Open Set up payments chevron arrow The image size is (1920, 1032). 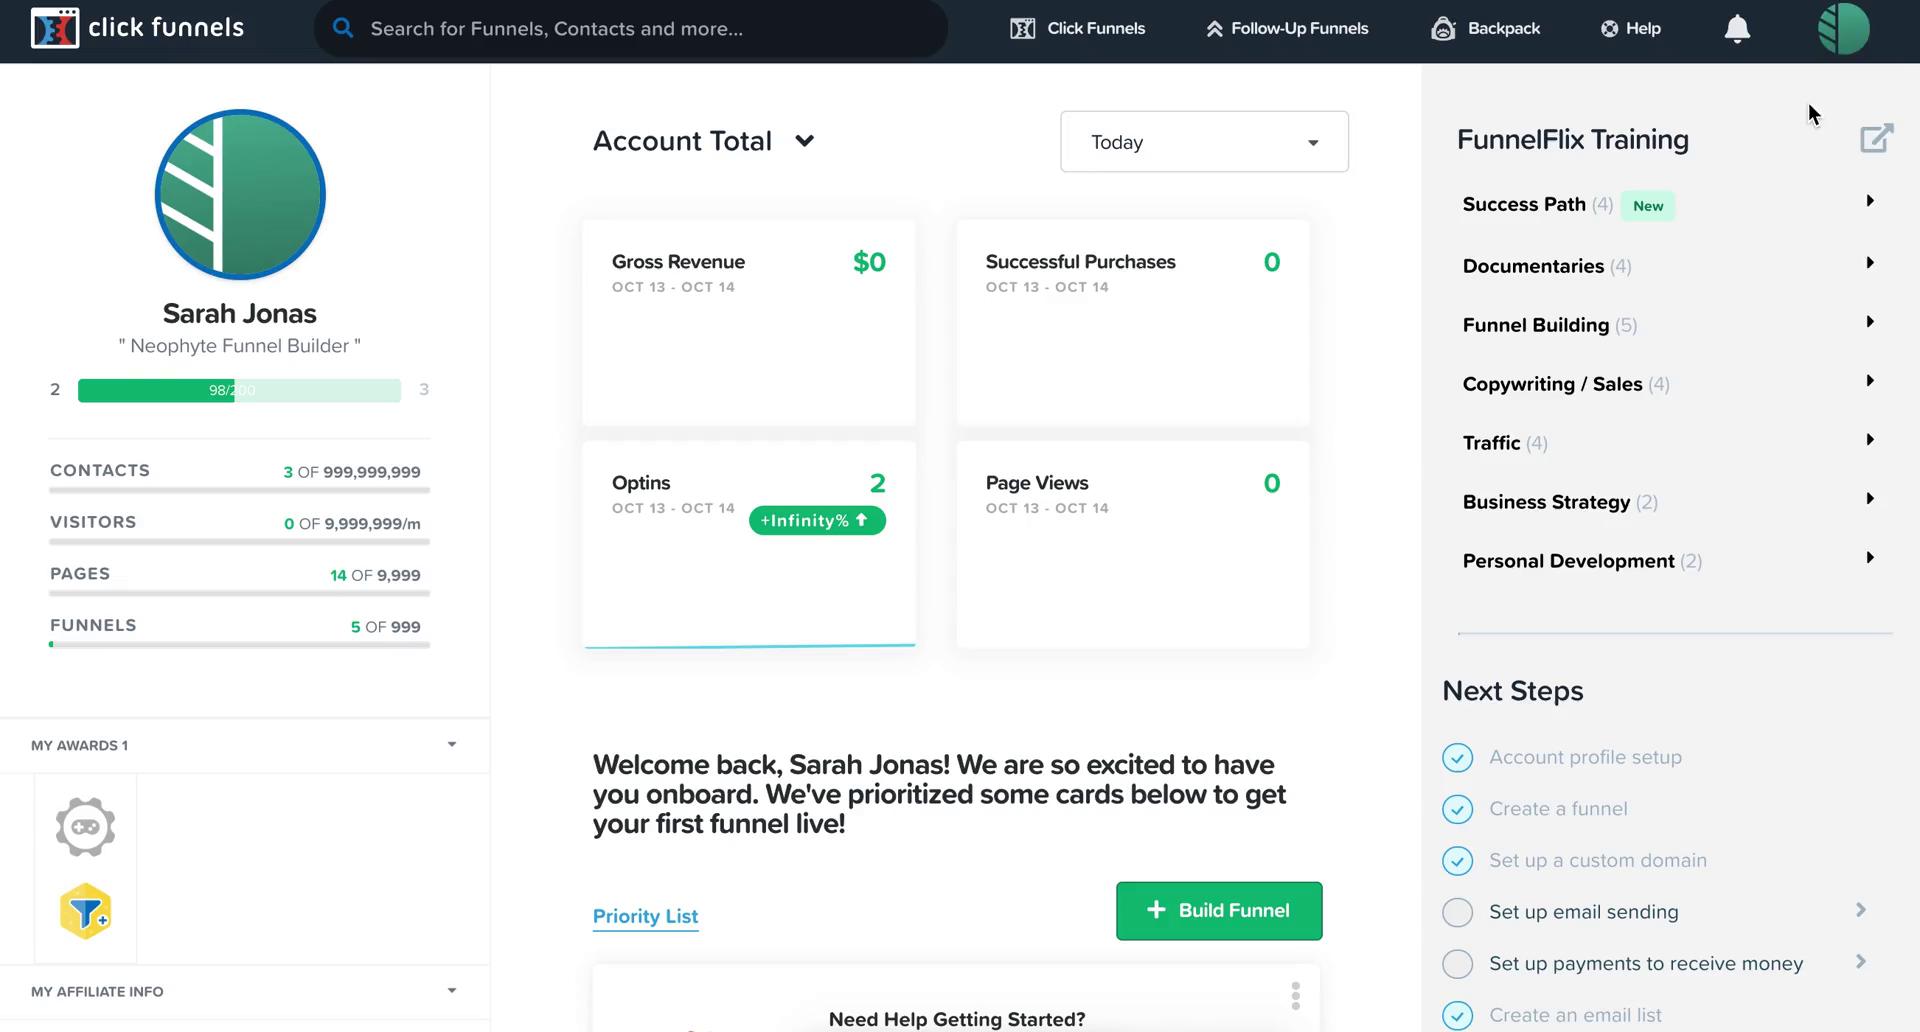1861,962
